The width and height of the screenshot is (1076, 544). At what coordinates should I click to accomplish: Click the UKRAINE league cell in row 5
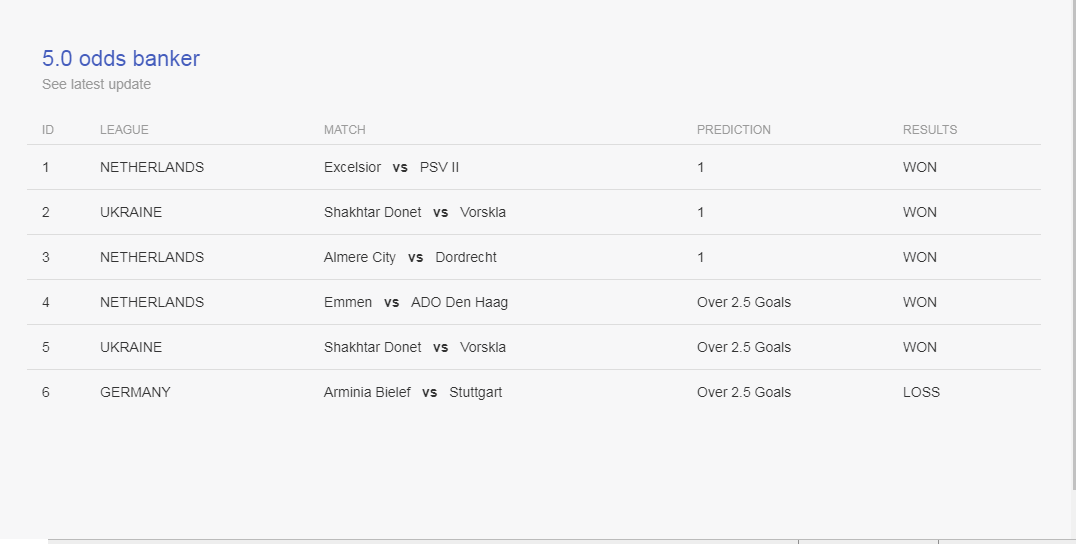click(x=131, y=347)
